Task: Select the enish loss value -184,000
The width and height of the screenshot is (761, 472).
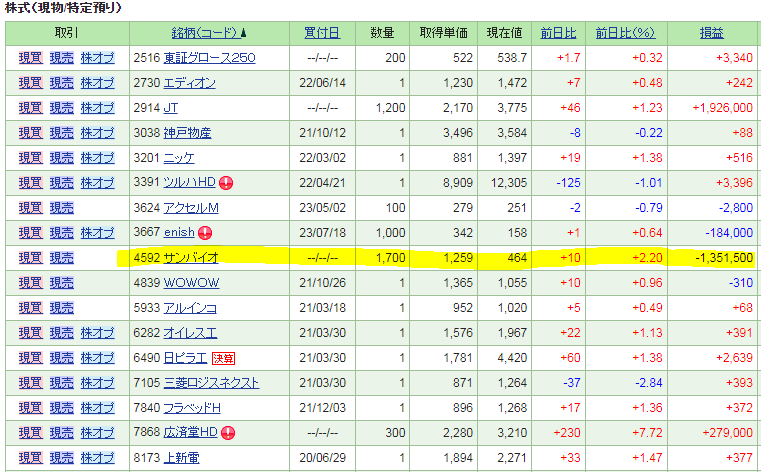Action: (729, 233)
